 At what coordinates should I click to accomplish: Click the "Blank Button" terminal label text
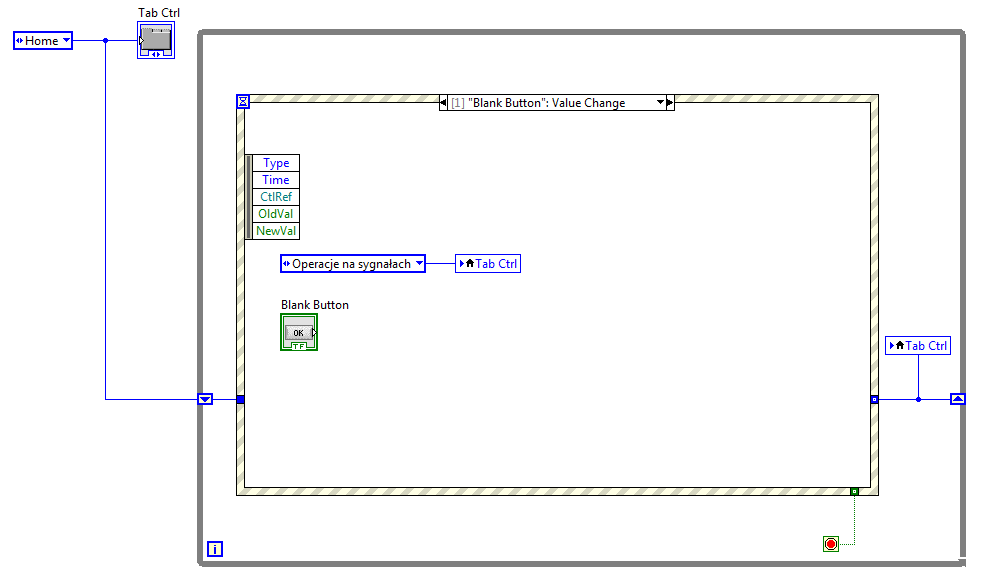coord(315,305)
